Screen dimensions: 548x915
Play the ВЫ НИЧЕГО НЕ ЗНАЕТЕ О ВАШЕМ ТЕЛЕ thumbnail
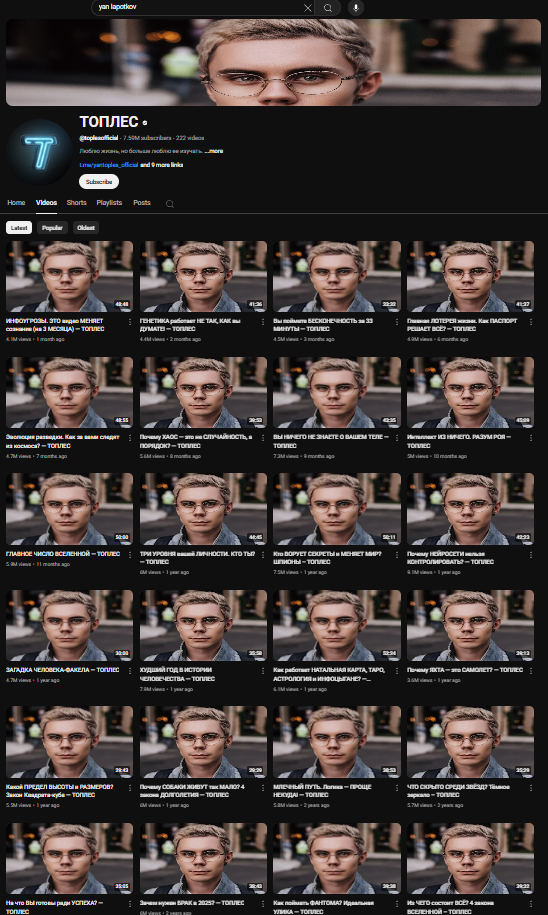tap(337, 392)
